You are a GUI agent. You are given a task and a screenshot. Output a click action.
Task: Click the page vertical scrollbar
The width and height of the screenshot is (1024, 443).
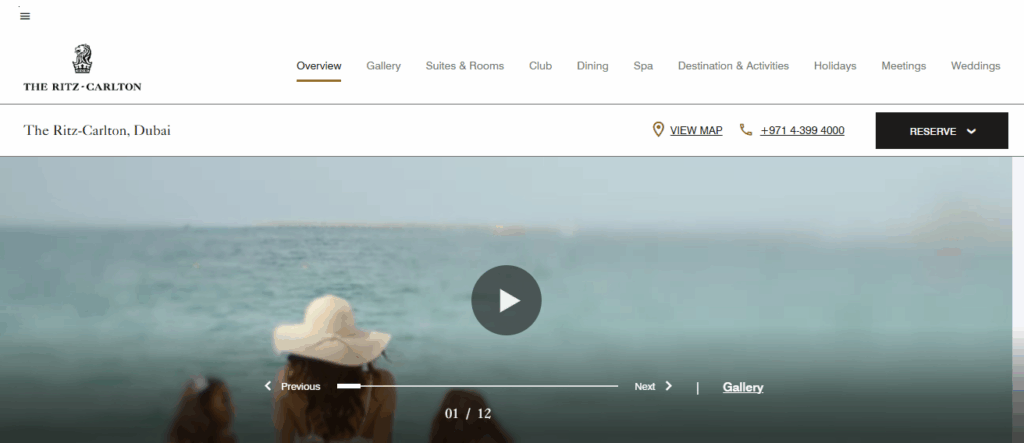pyautogui.click(x=1018, y=299)
